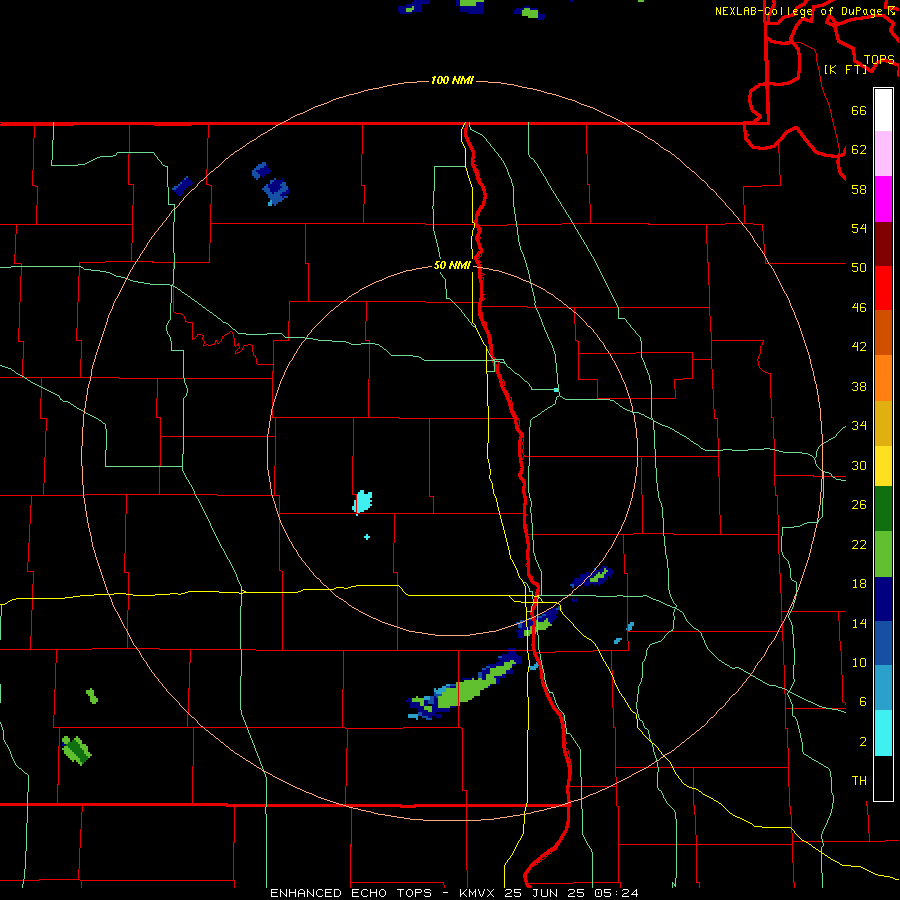The height and width of the screenshot is (900, 900).
Task: Click the navy blue legend swatch
Action: (883, 599)
